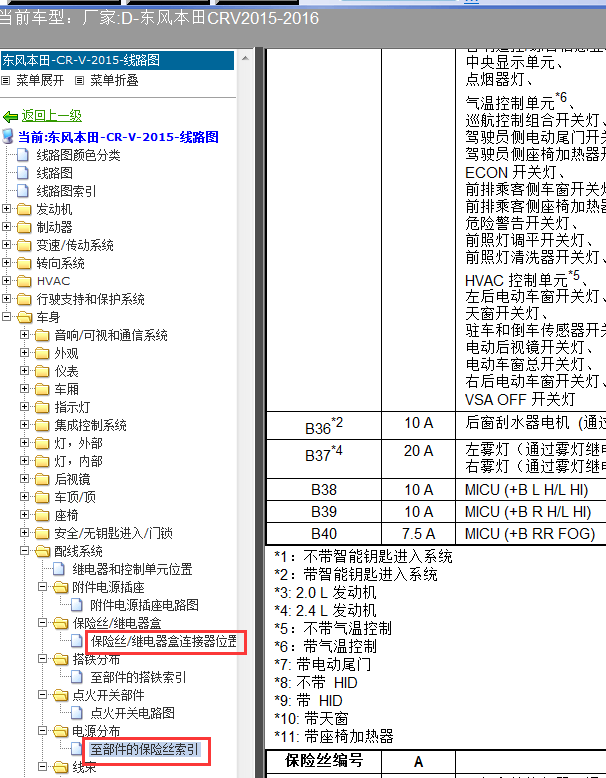
Task: Click the 后视镜 folder icon
Action: [42, 479]
